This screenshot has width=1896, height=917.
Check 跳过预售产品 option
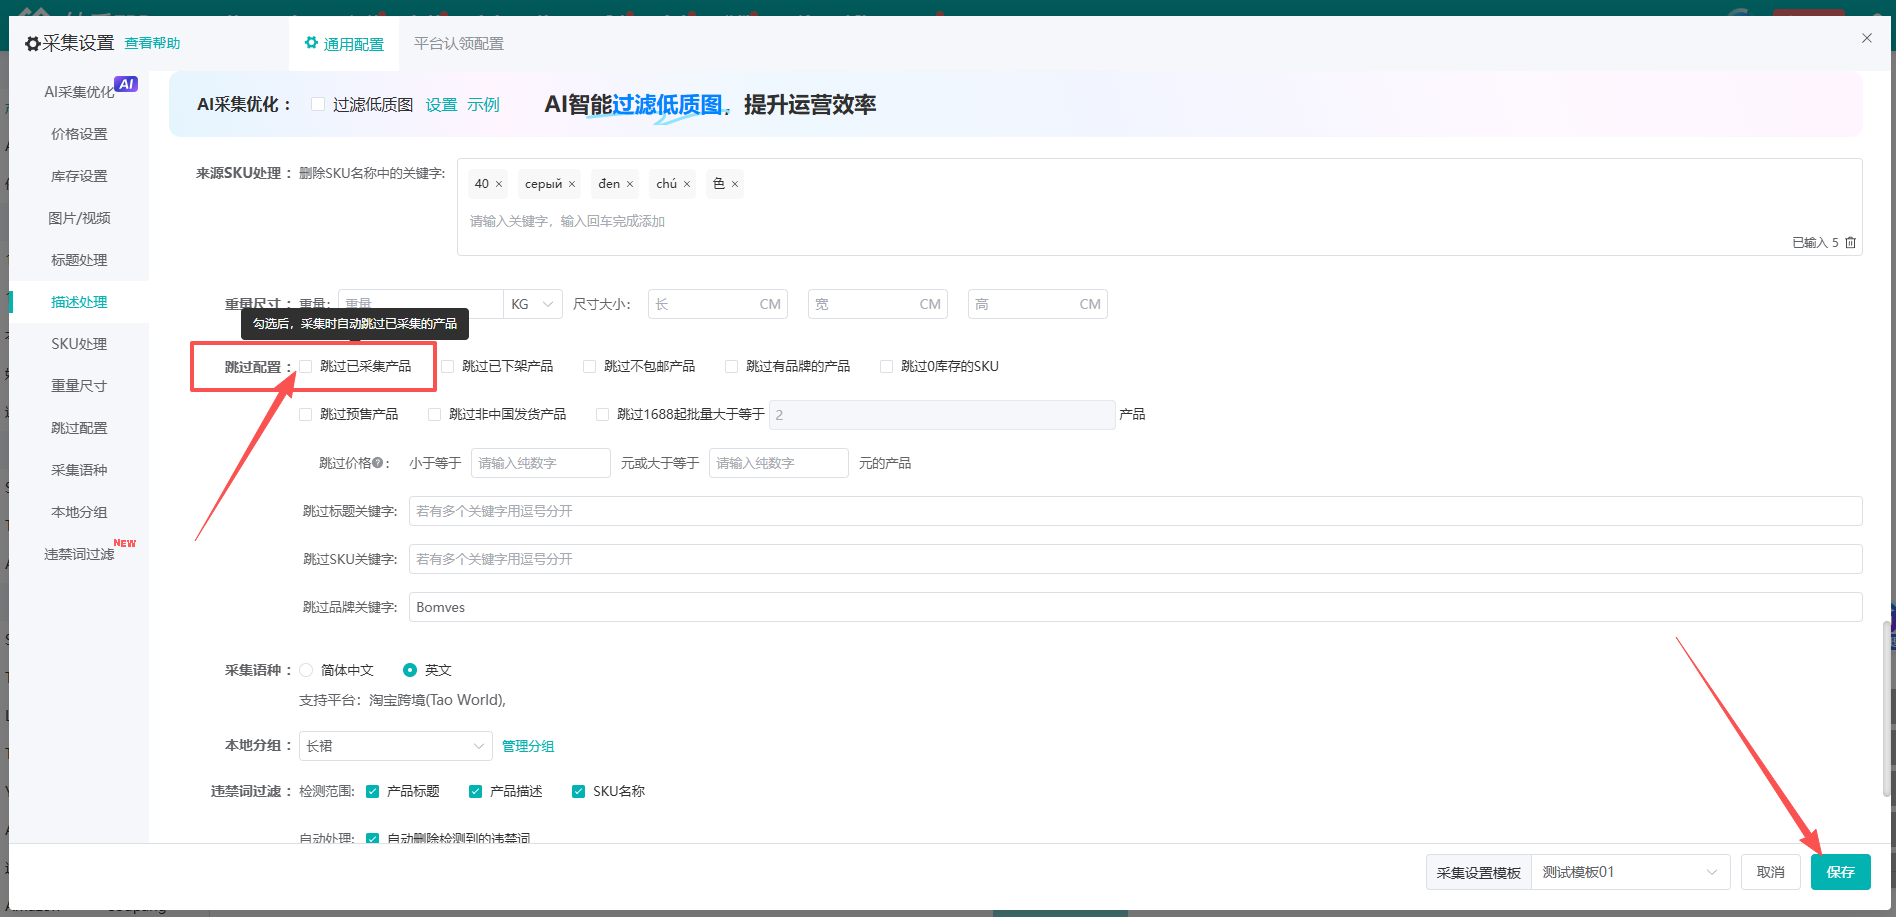[306, 414]
